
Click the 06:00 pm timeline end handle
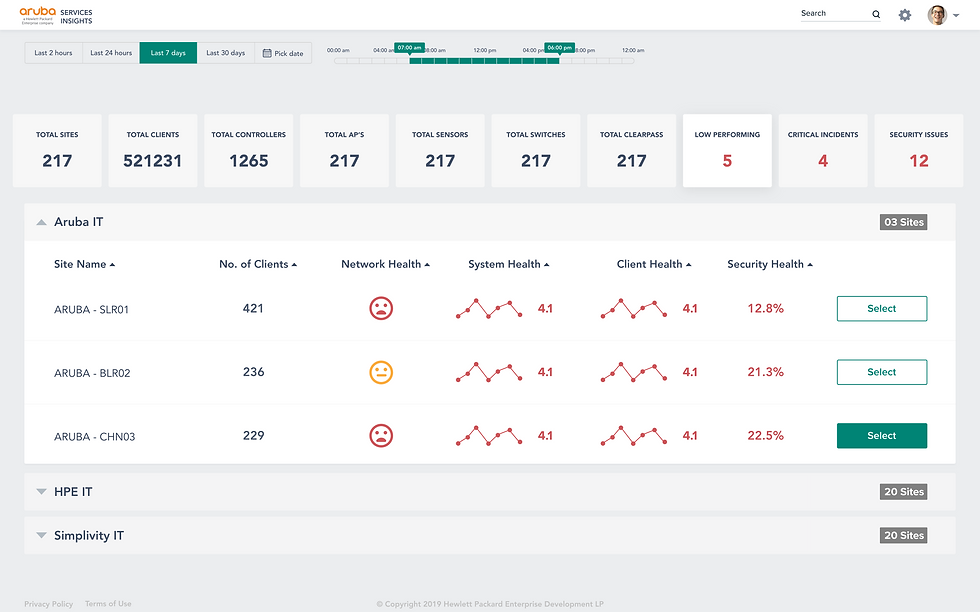(x=559, y=48)
